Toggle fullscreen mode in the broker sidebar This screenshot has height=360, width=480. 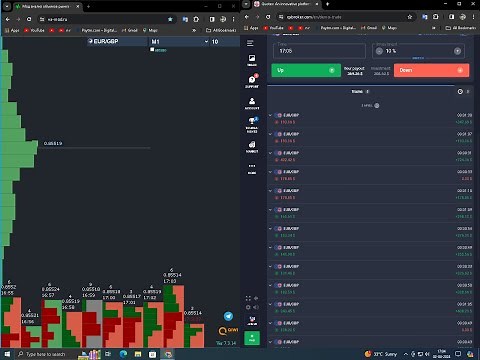[x=248, y=298]
